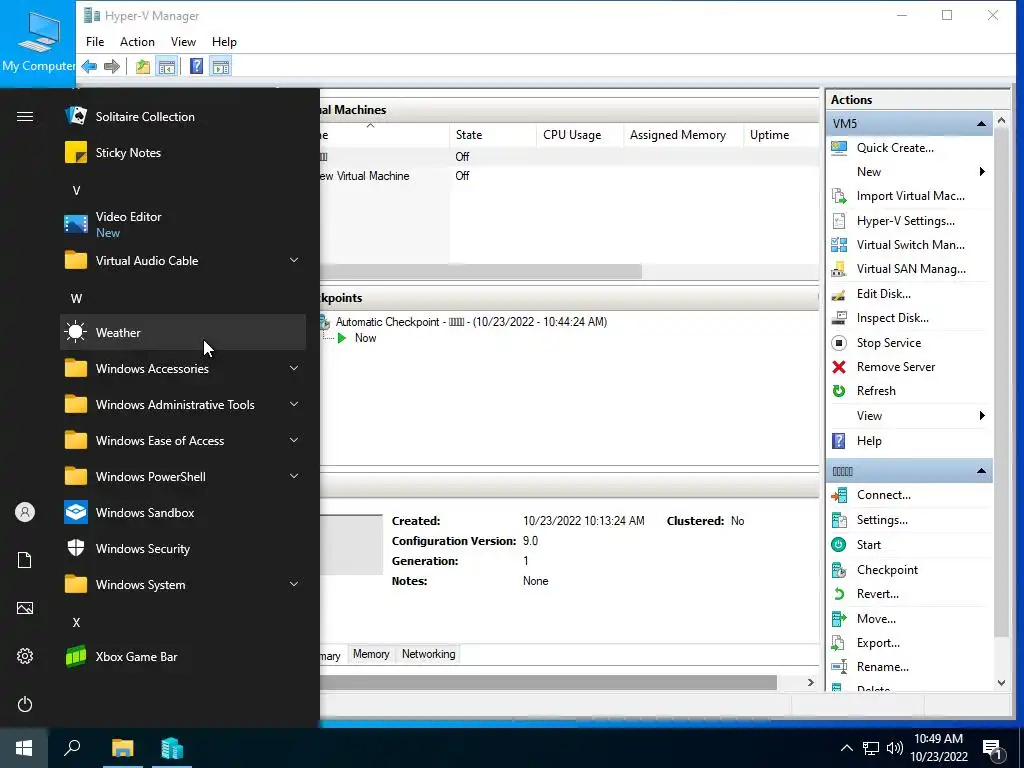Viewport: 1024px width, 768px height.
Task: Expand the Virtual Audio Cable folder
Action: 183,261
